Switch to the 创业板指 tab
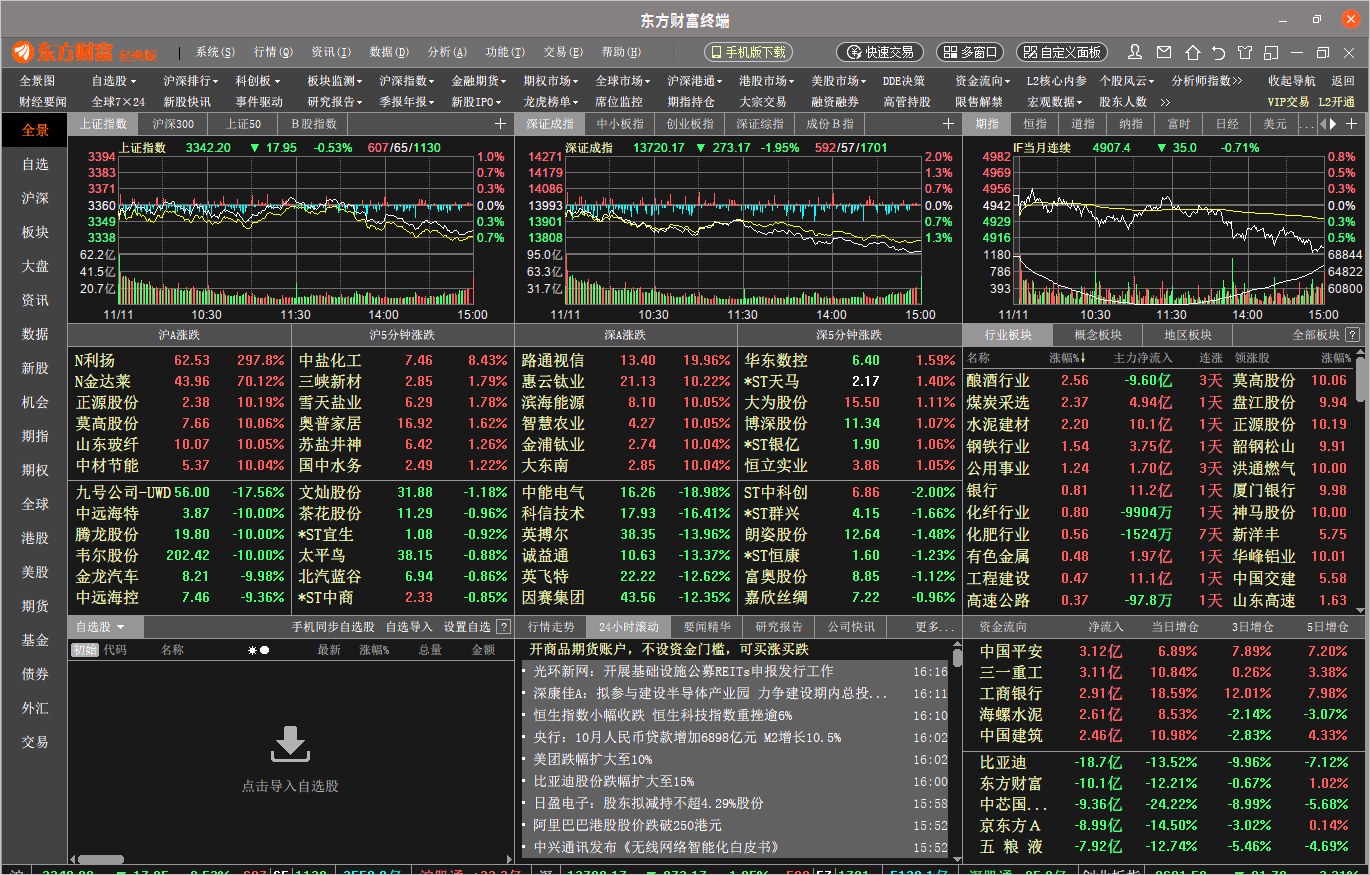Viewport: 1370px width, 875px height. [690, 124]
